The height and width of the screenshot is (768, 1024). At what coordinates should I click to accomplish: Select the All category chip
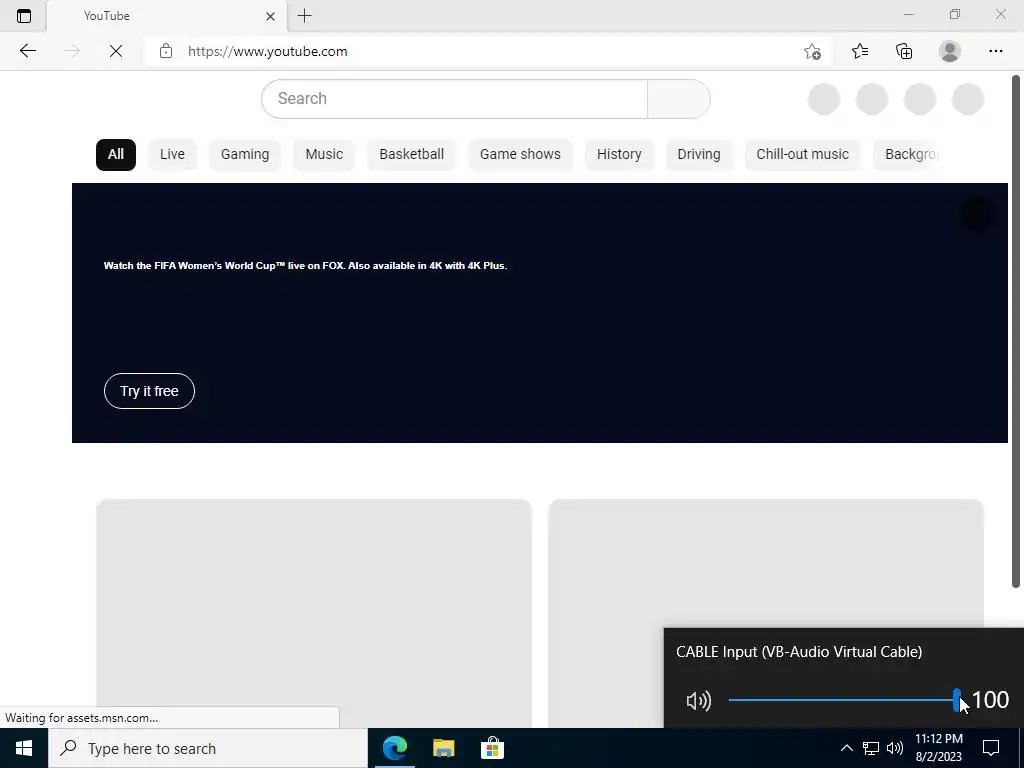[x=116, y=155]
